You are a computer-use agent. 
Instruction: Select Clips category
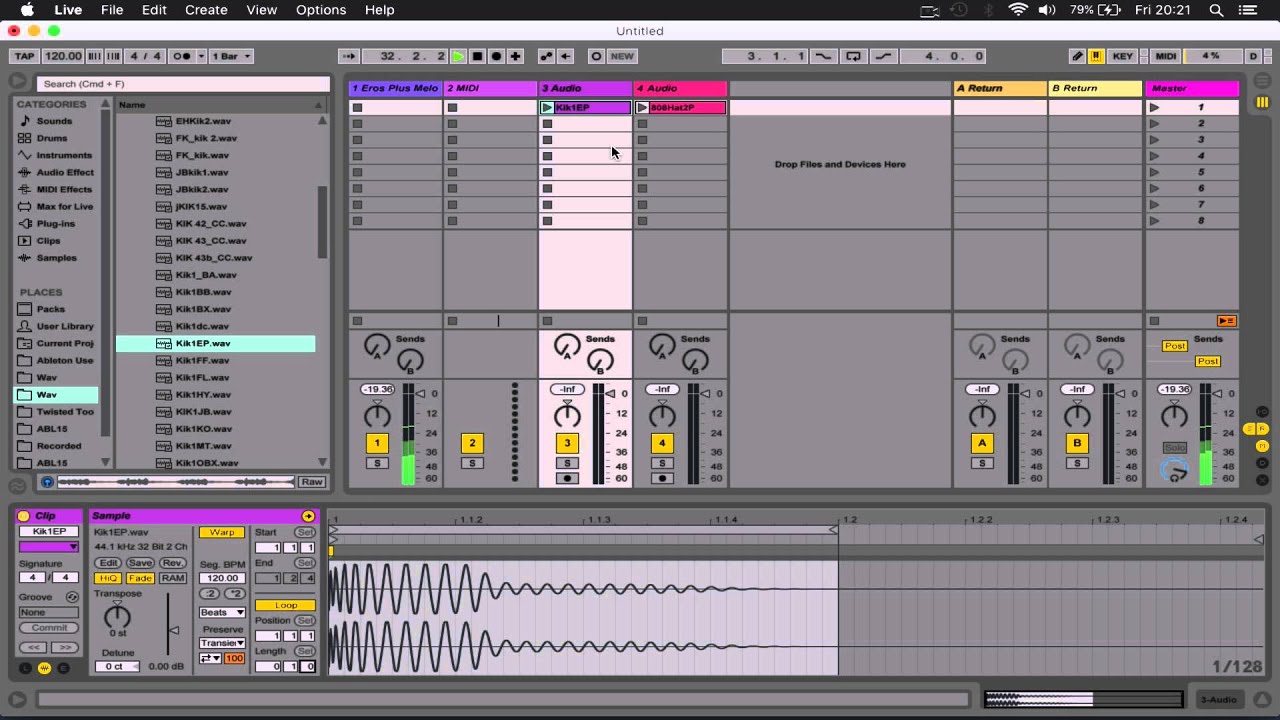point(48,240)
